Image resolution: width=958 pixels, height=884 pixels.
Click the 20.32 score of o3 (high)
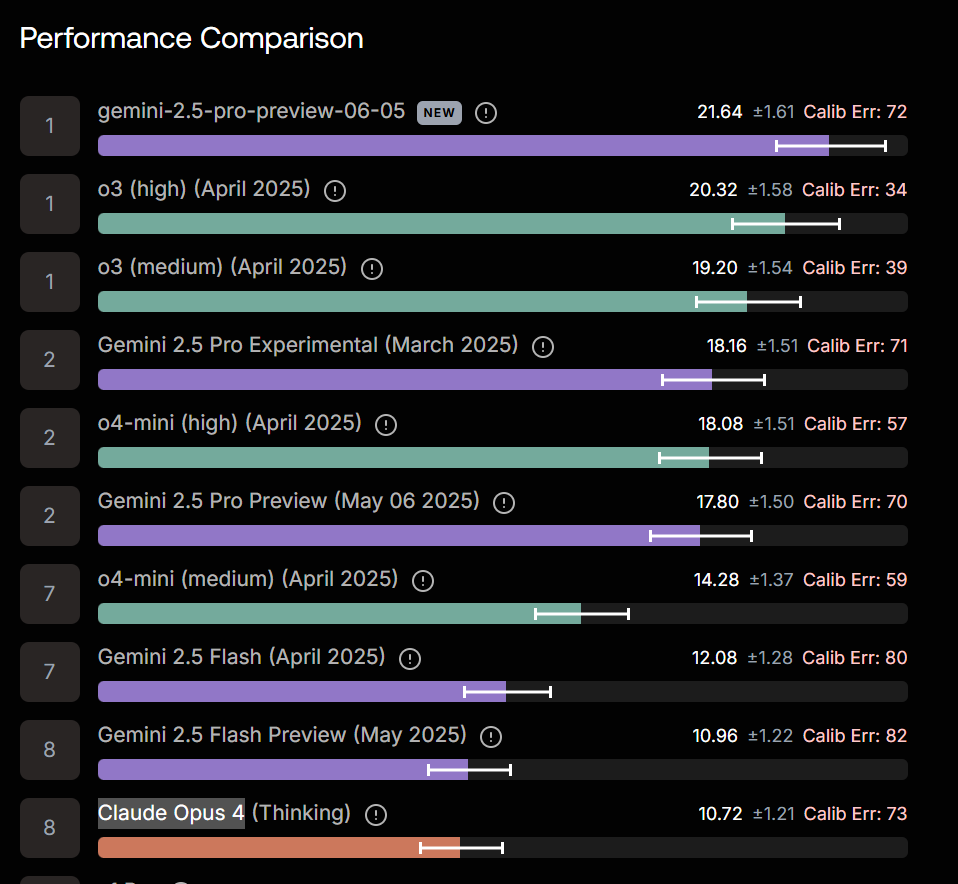click(713, 190)
